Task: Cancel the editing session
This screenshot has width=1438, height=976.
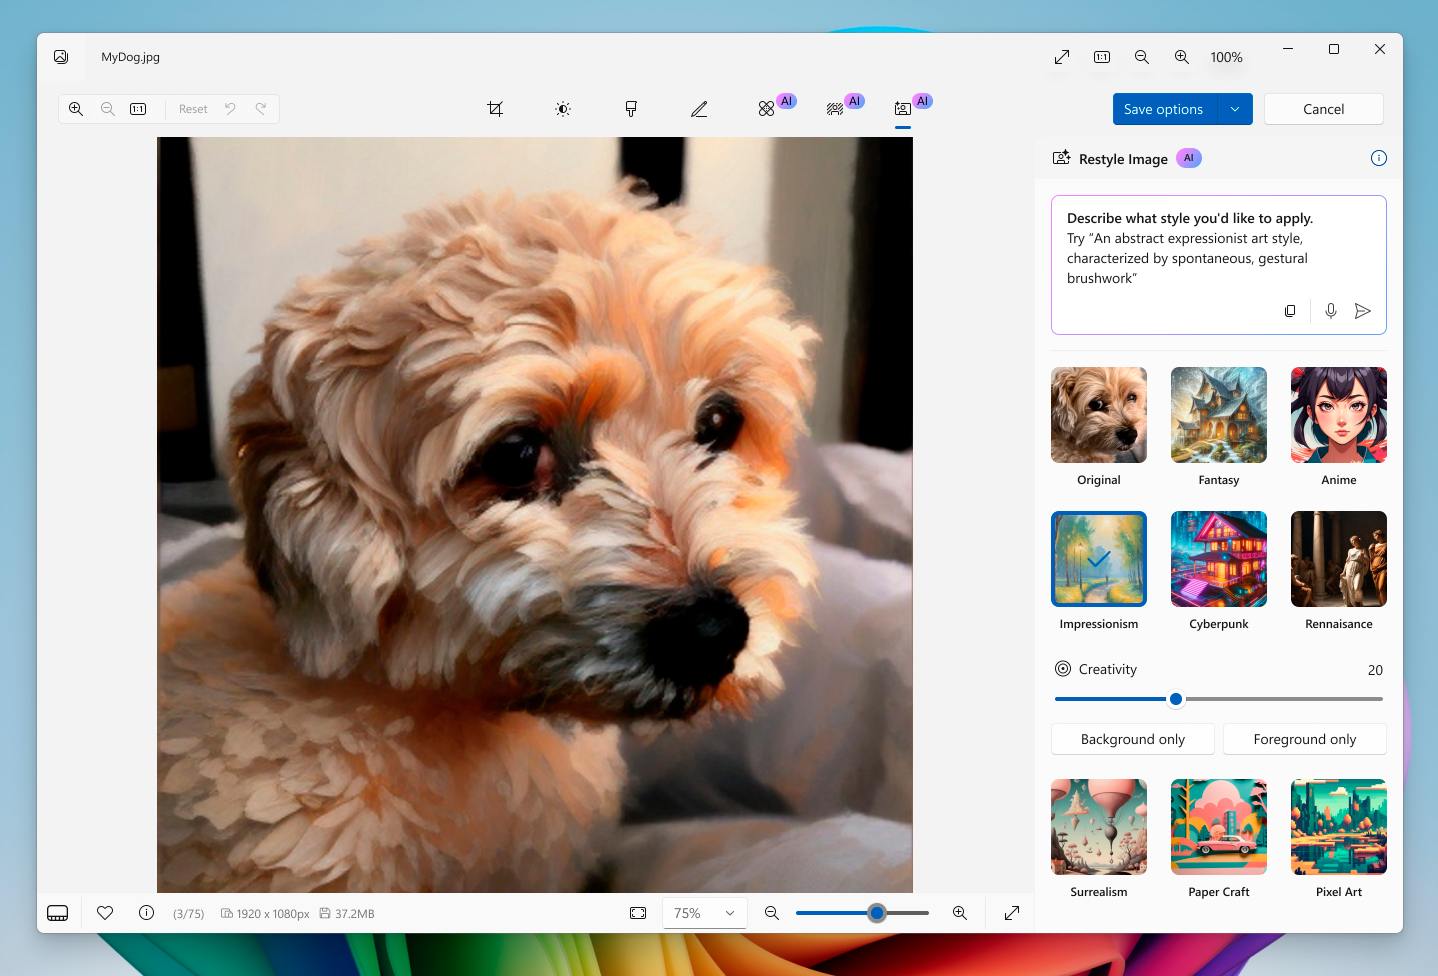Action: click(x=1324, y=109)
